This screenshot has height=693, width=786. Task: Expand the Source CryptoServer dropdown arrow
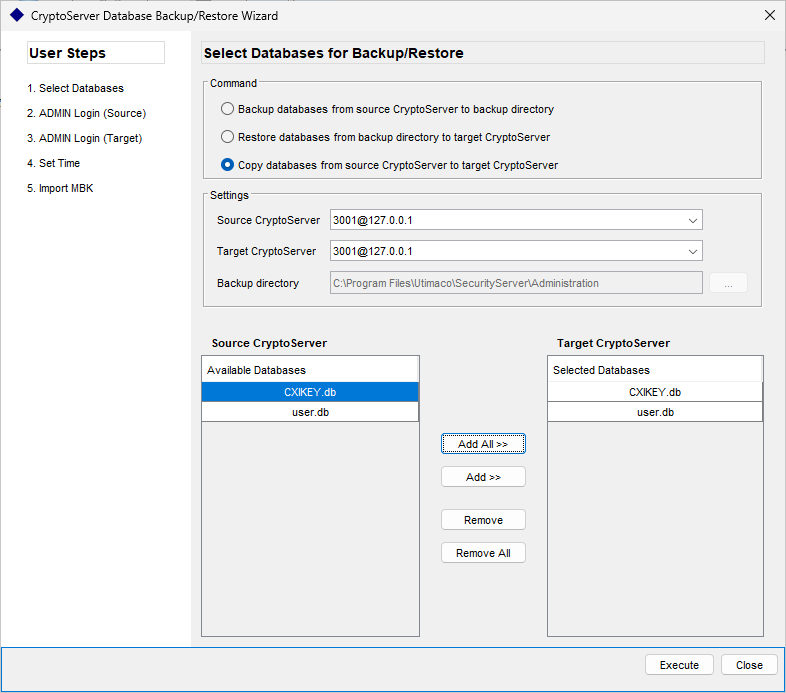[692, 220]
